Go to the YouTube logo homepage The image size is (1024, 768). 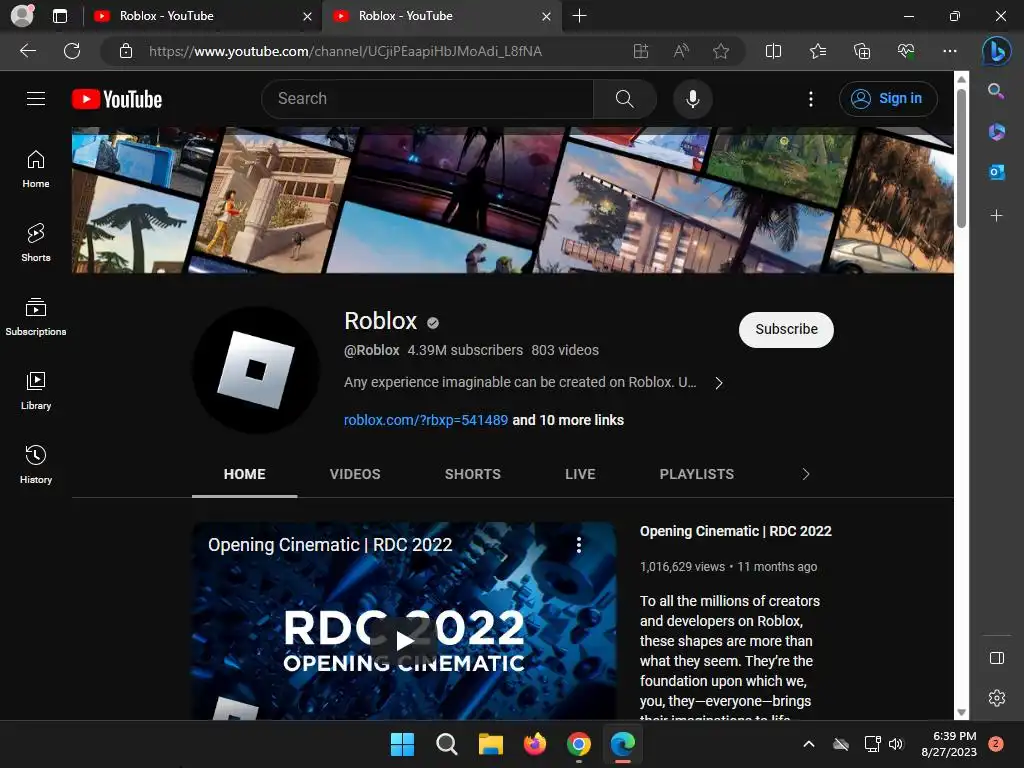click(117, 99)
